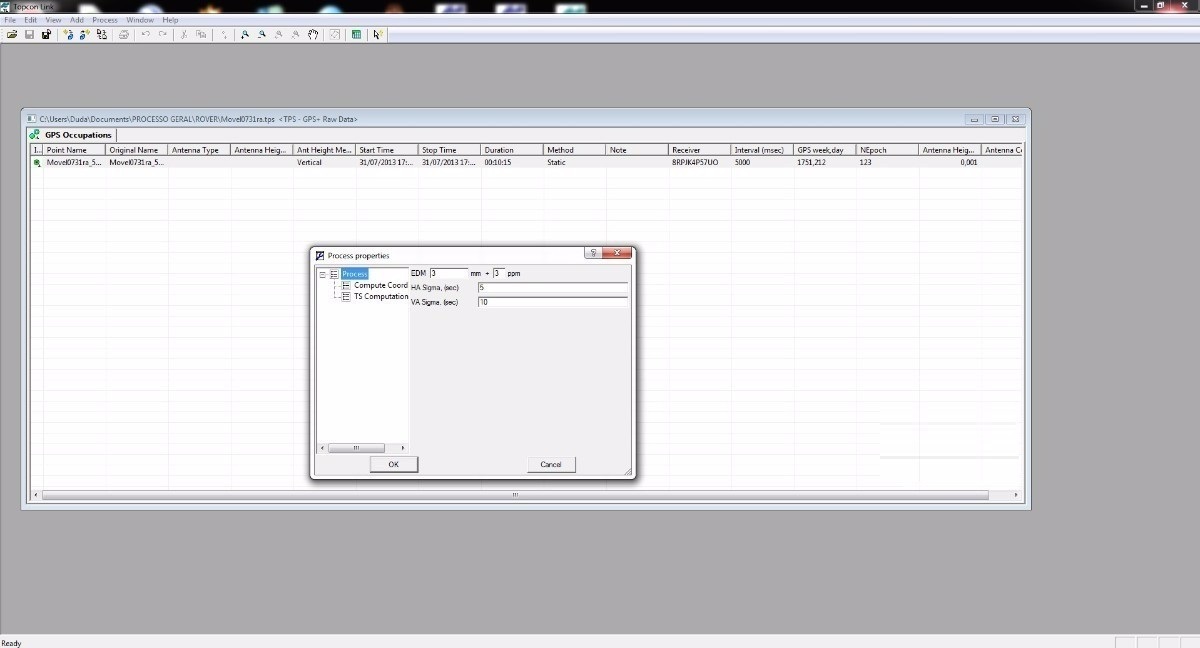Click the Cut scissors icon
Image resolution: width=1200 pixels, height=648 pixels.
184,34
